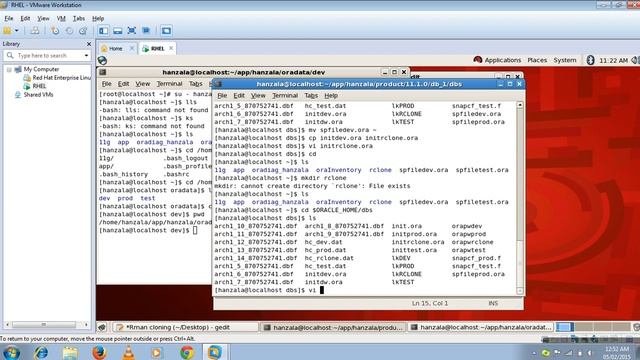The image size is (640, 360).
Task: Open File menu in dbs terminal
Action: 222,96
